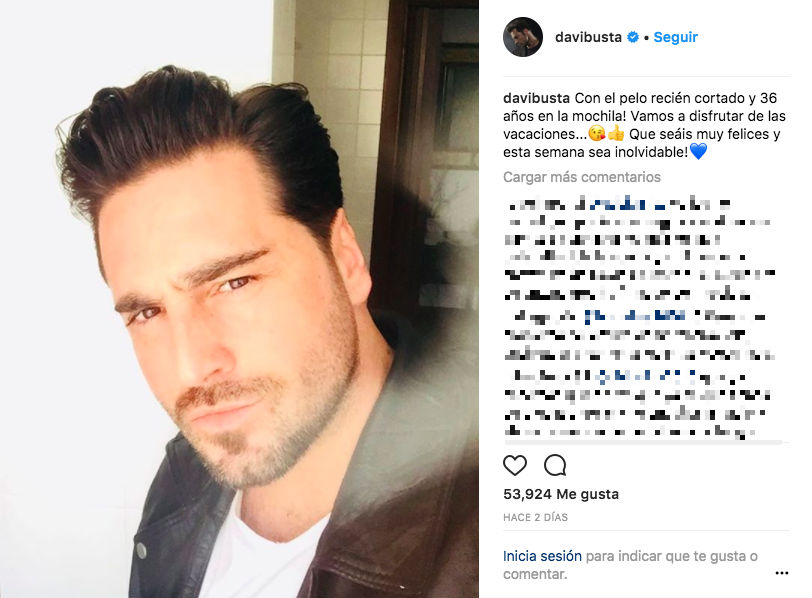The height and width of the screenshot is (598, 812).
Task: Click the main selfie photo of the post
Action: coord(239,299)
